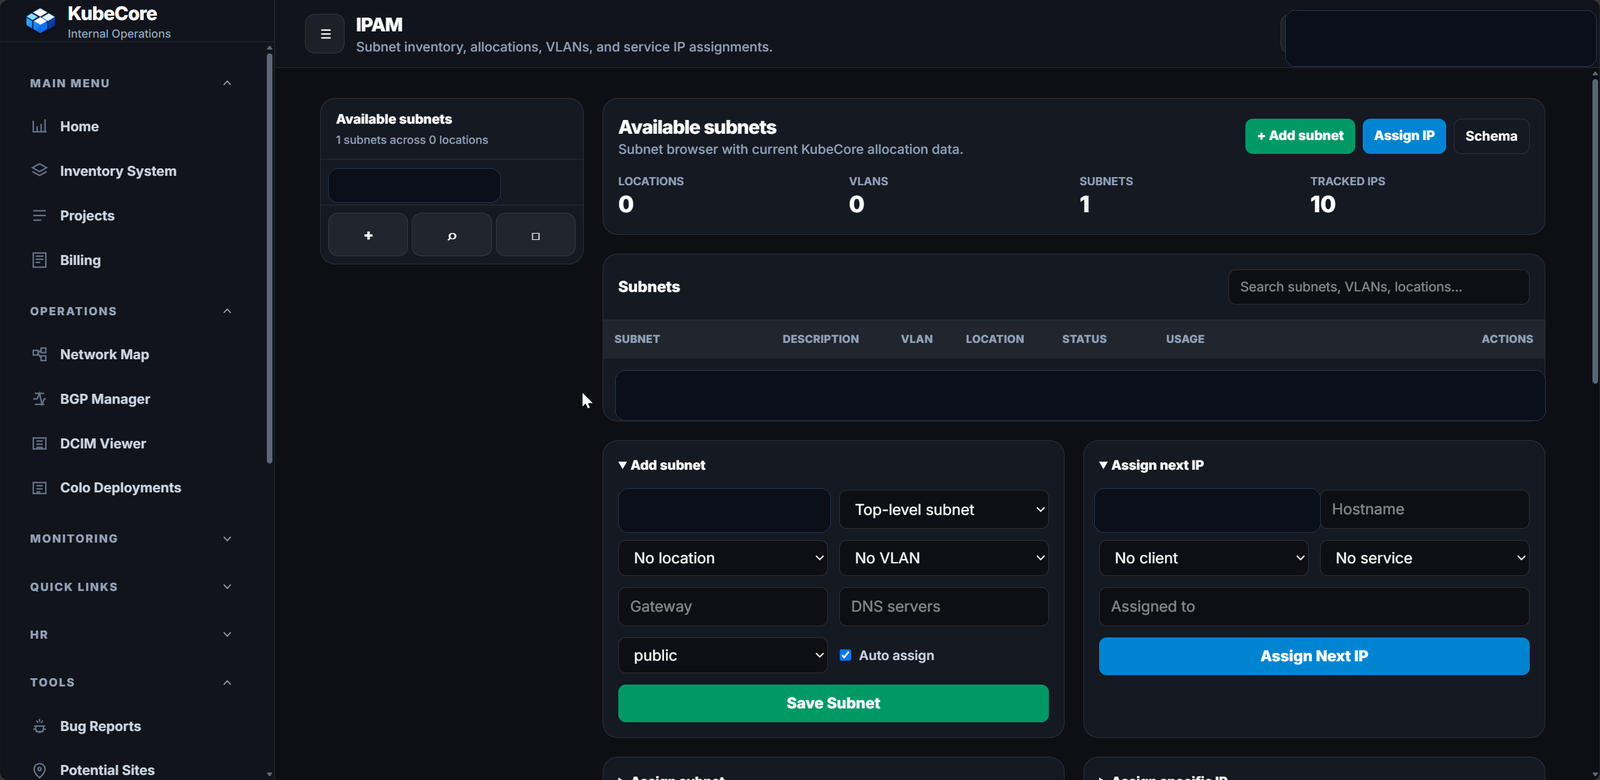Screen dimensions: 1600x780
Task: Click the DNS servers input field
Action: (x=944, y=607)
